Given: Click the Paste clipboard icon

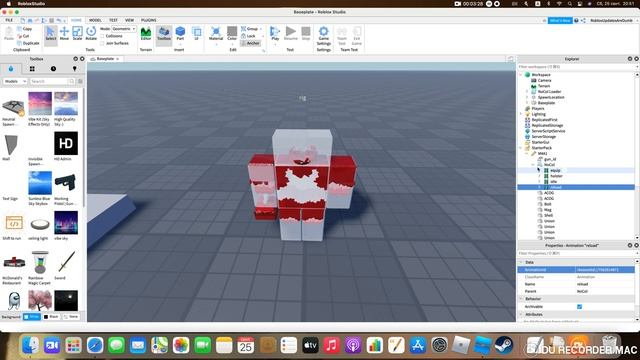Looking at the screenshot, I should [9, 33].
